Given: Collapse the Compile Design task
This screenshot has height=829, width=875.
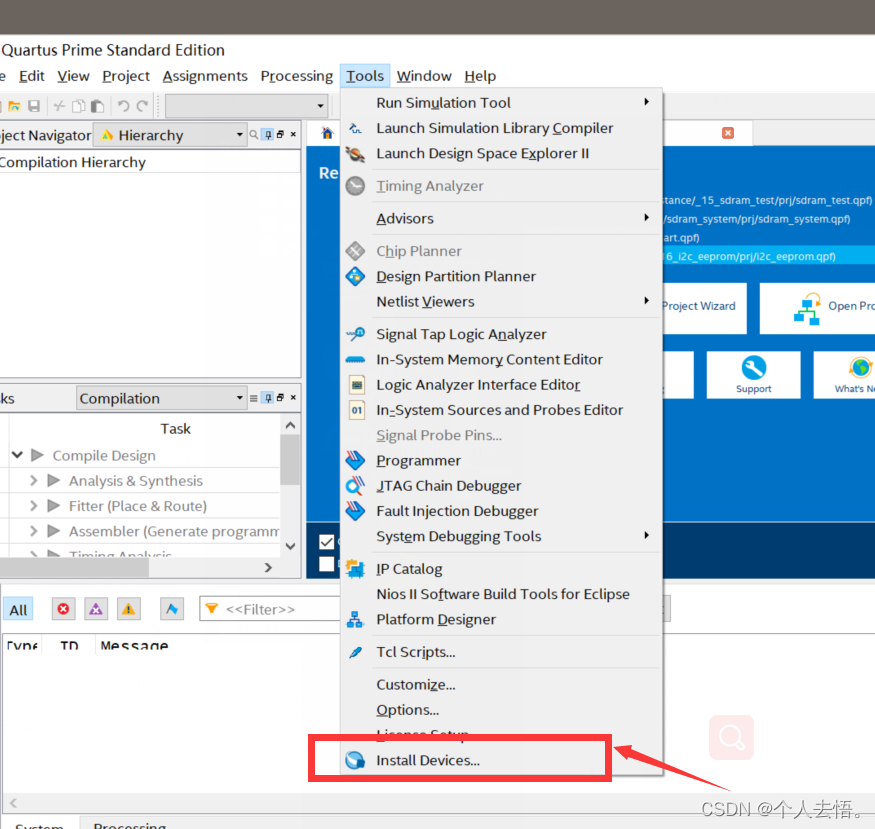Looking at the screenshot, I should [17, 455].
